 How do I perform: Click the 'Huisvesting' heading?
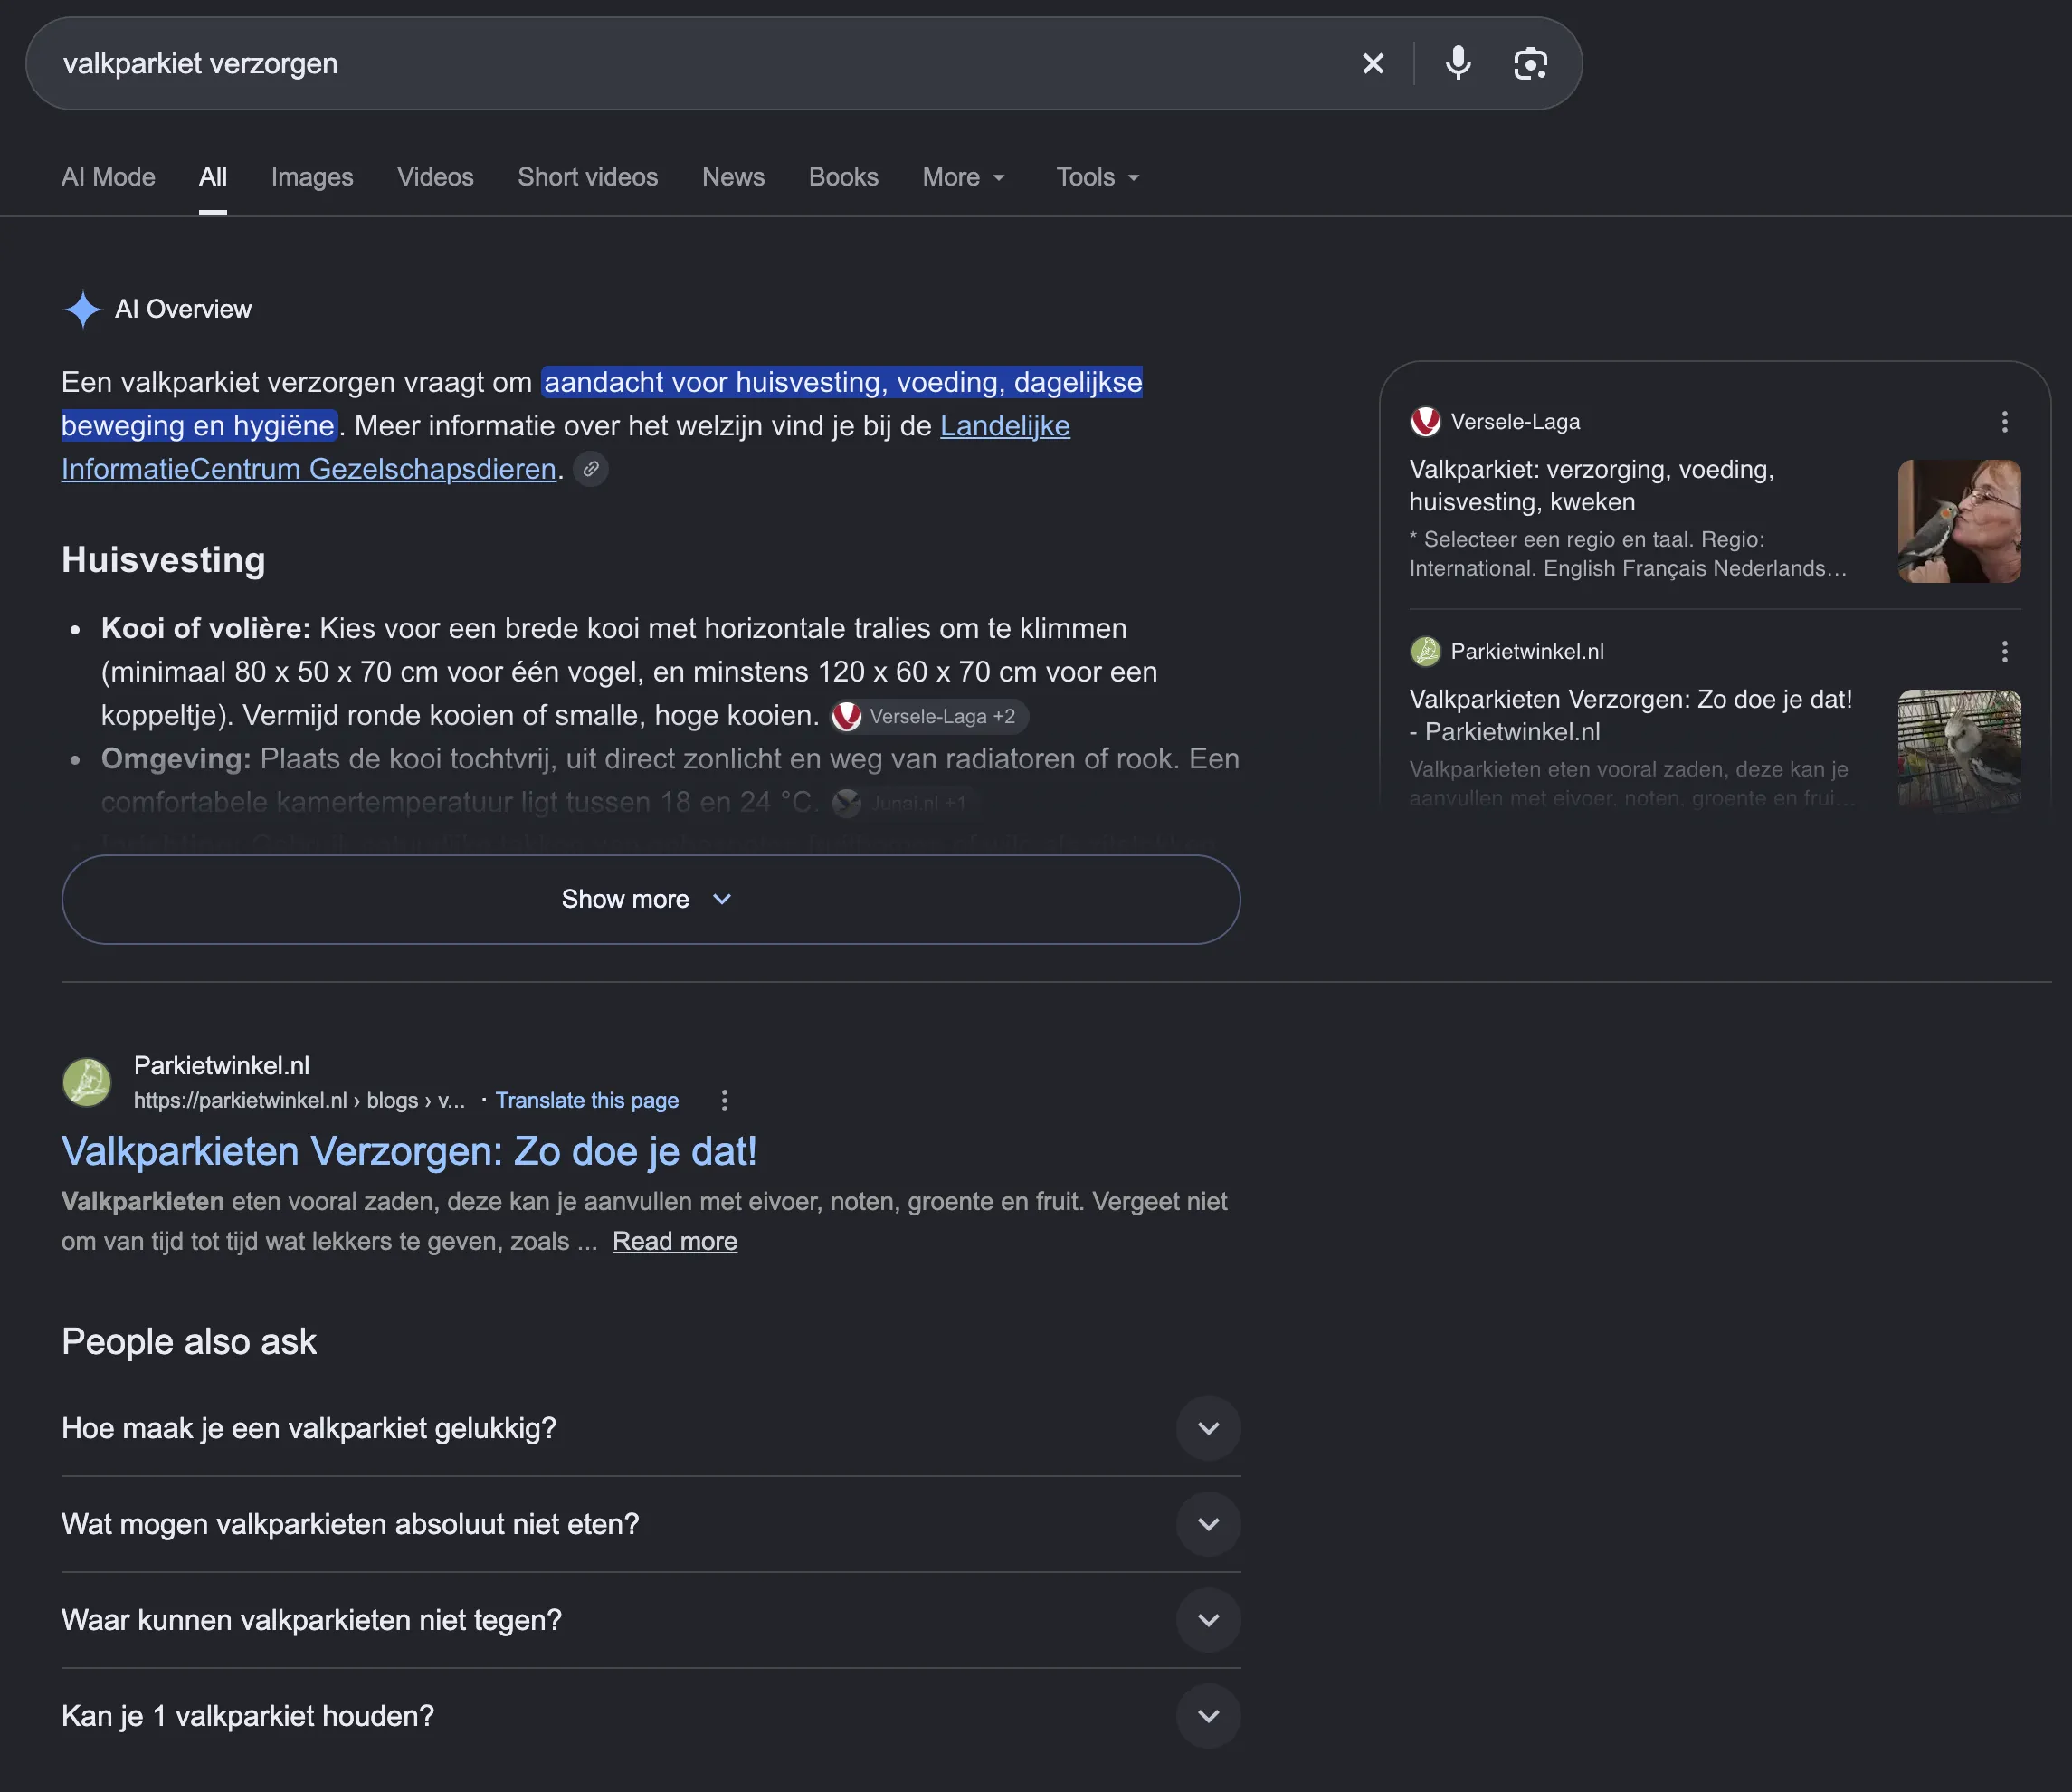164,560
